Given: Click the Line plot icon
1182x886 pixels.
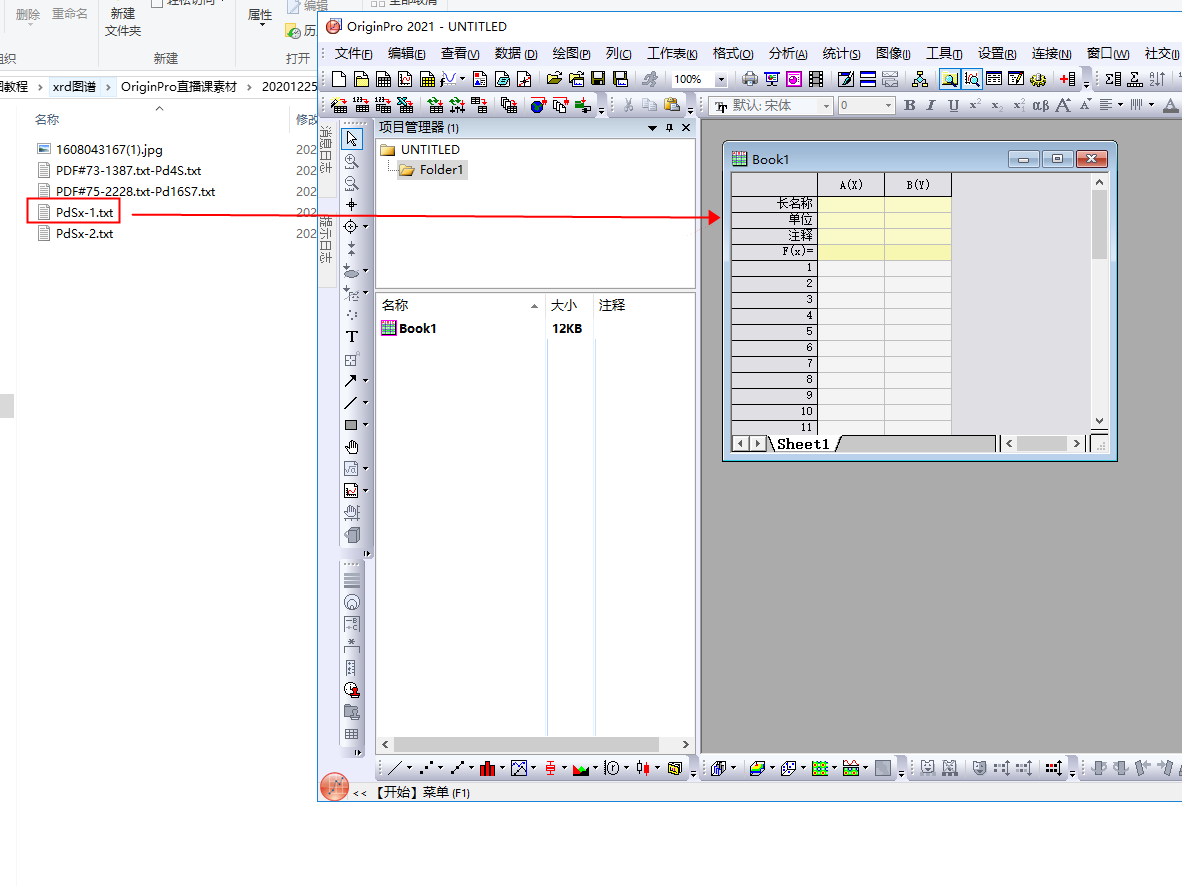Looking at the screenshot, I should point(395,768).
